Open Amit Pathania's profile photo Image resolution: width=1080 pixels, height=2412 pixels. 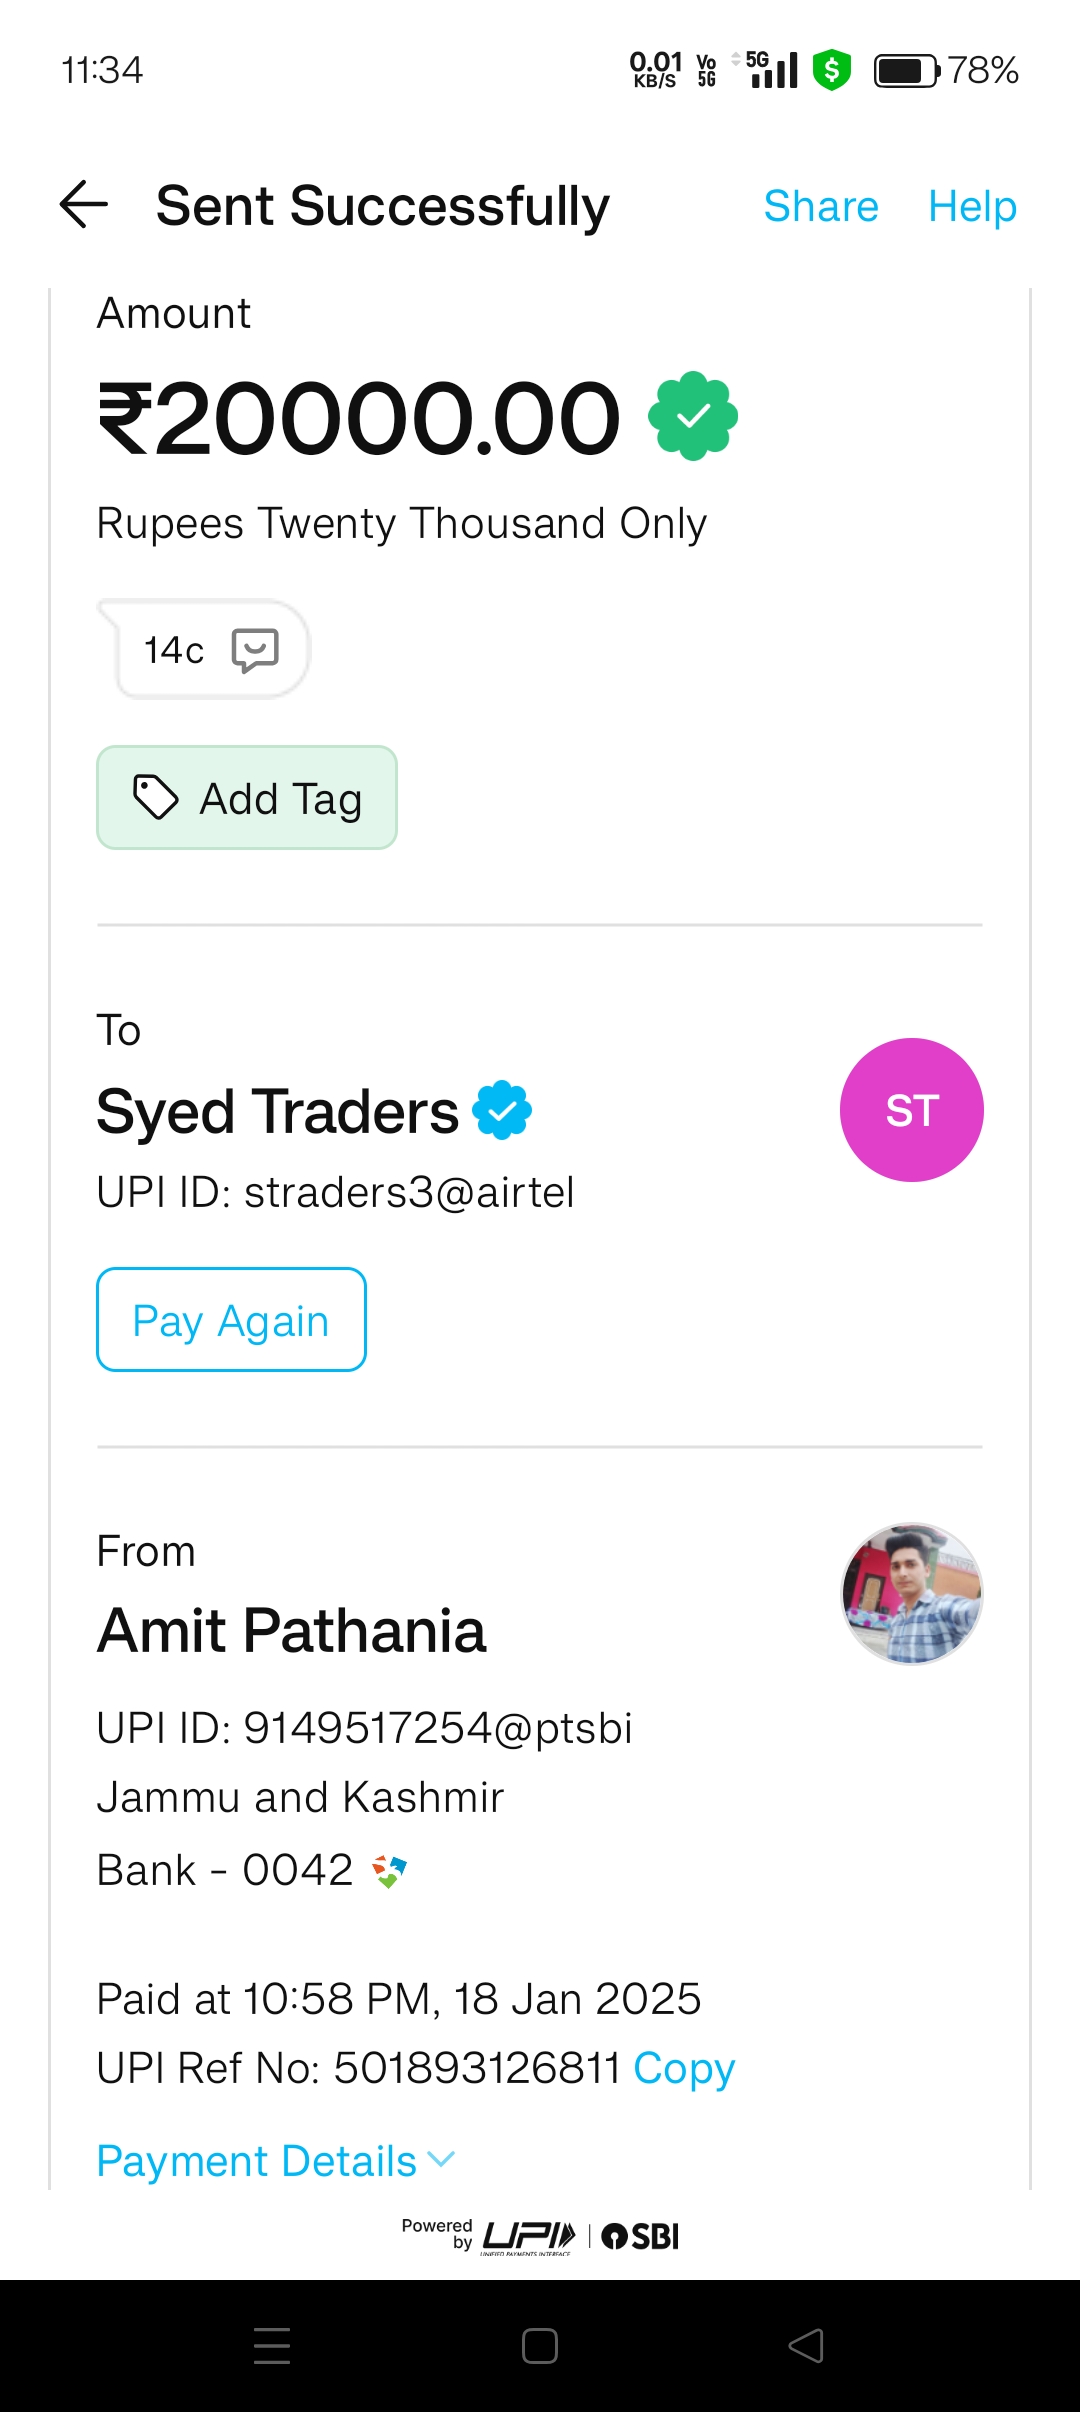point(911,1594)
